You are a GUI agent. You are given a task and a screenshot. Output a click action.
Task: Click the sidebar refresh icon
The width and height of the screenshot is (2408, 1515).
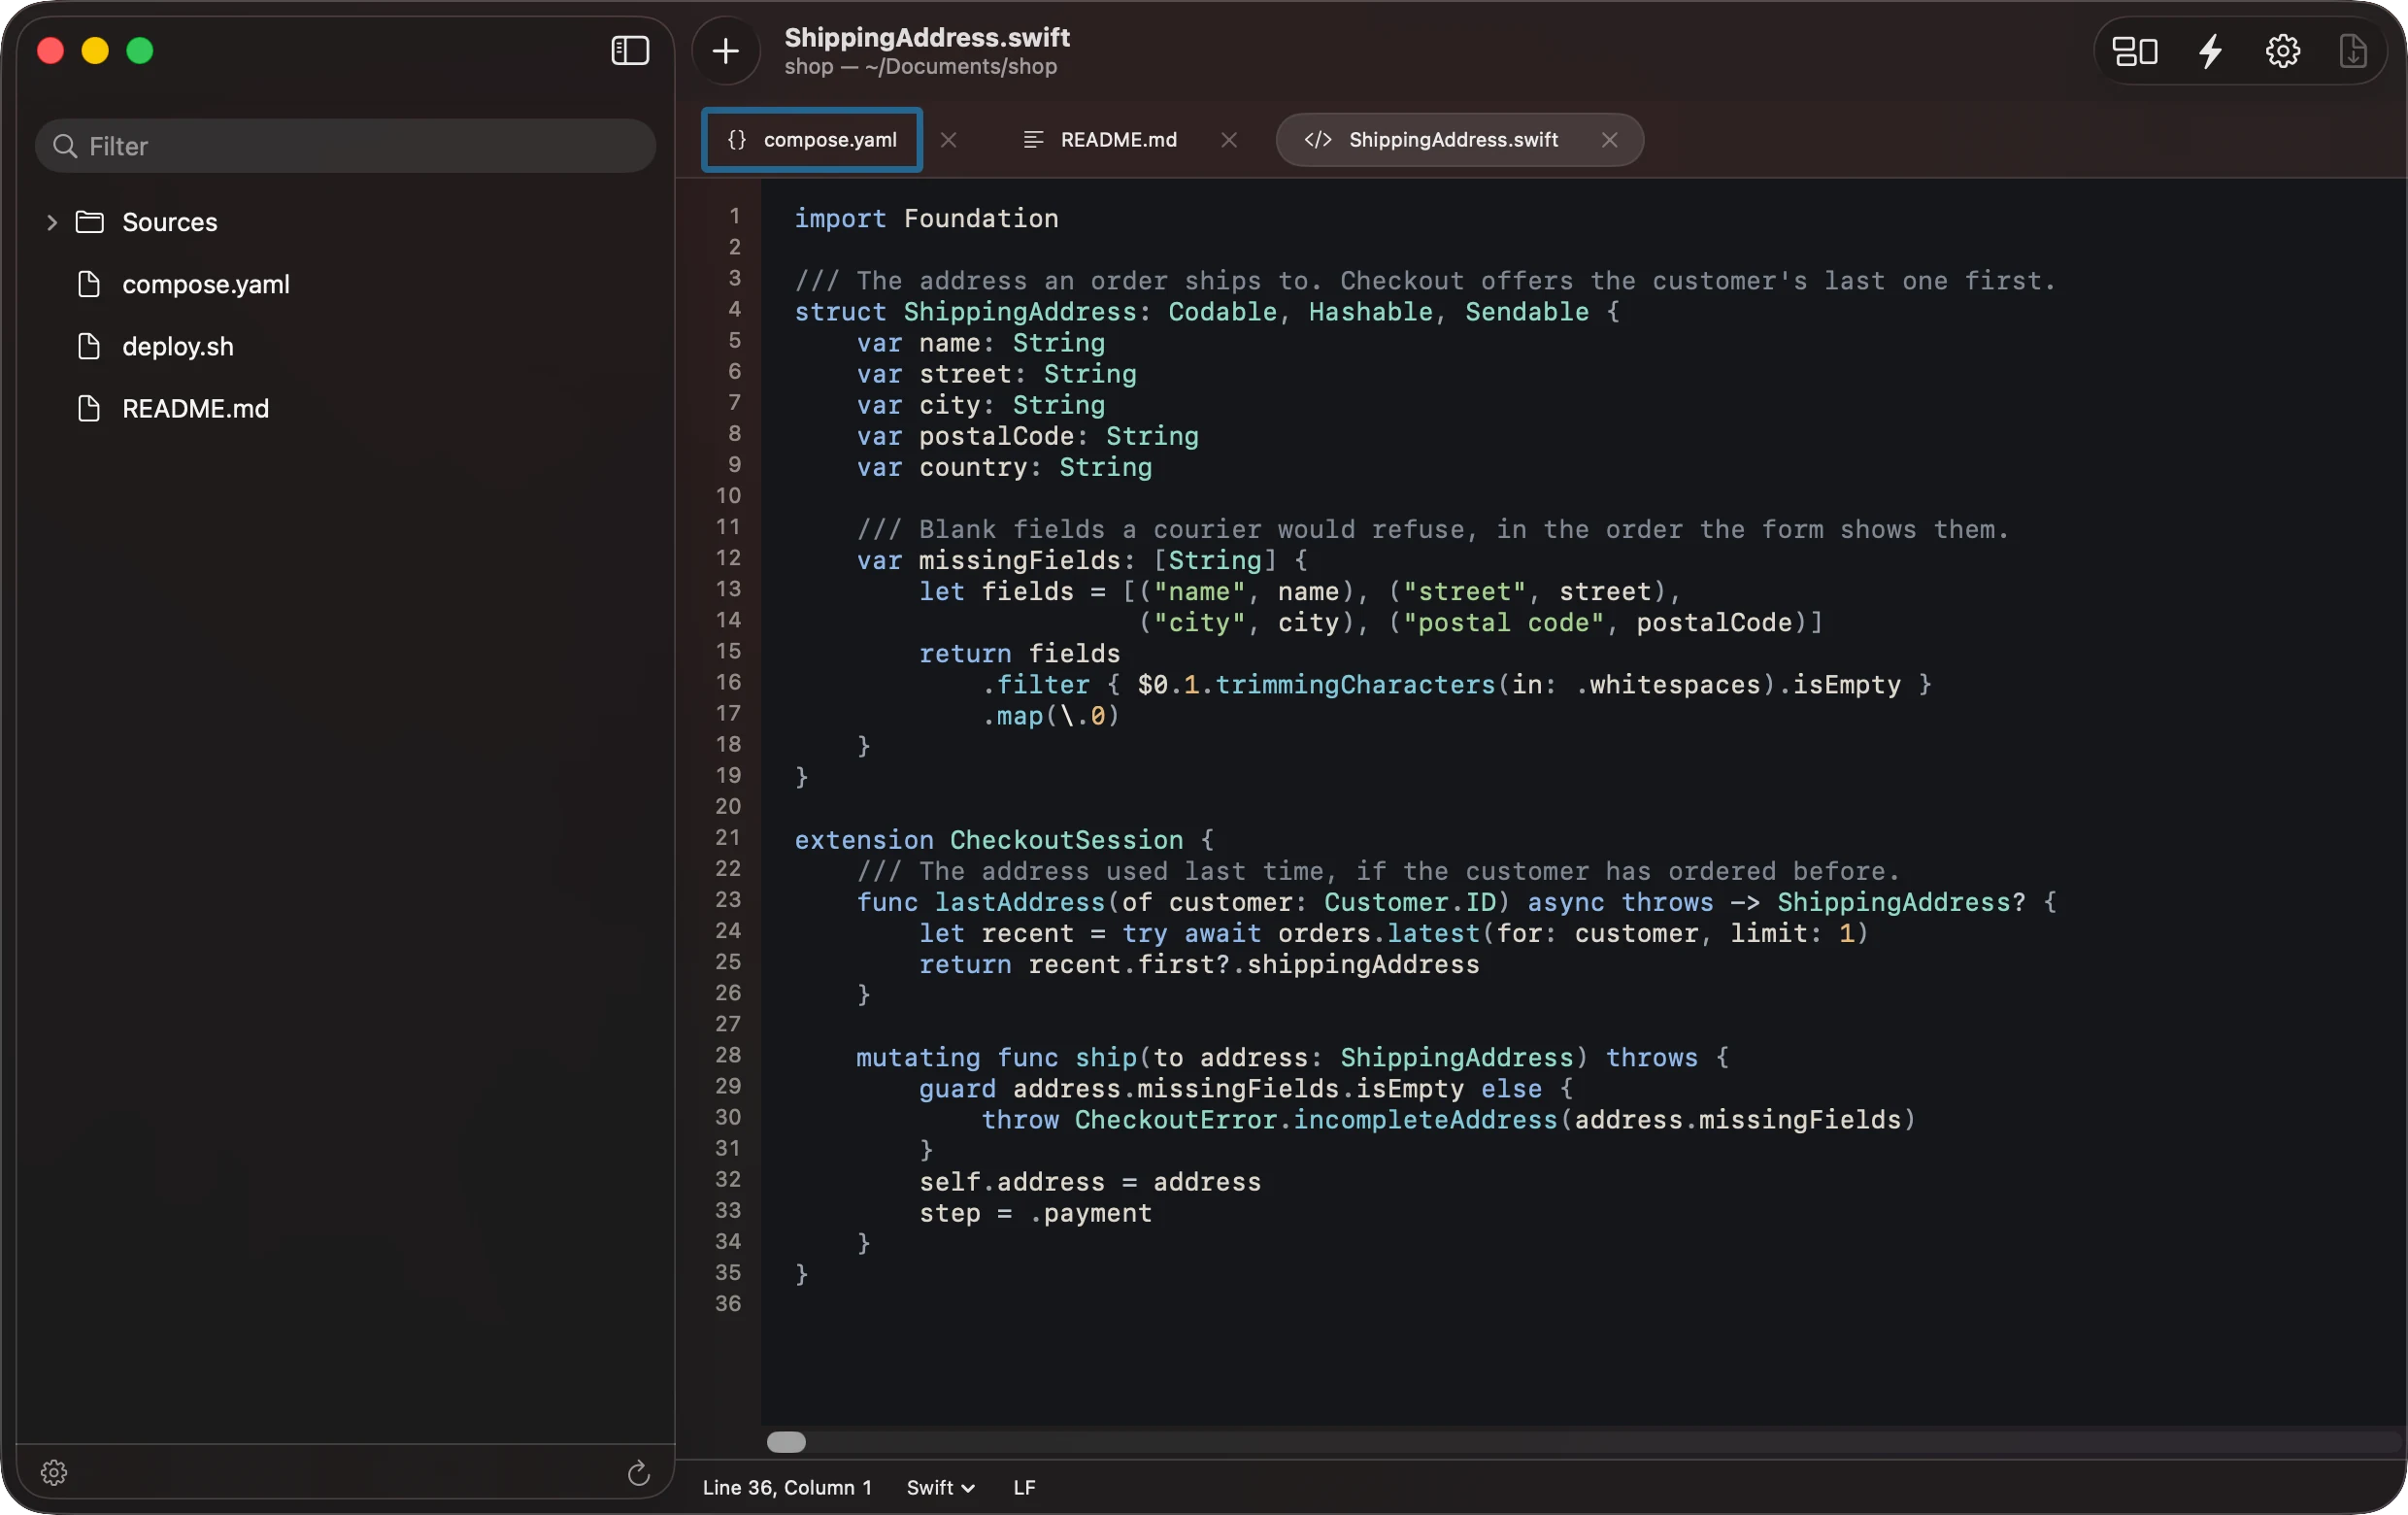pos(638,1472)
